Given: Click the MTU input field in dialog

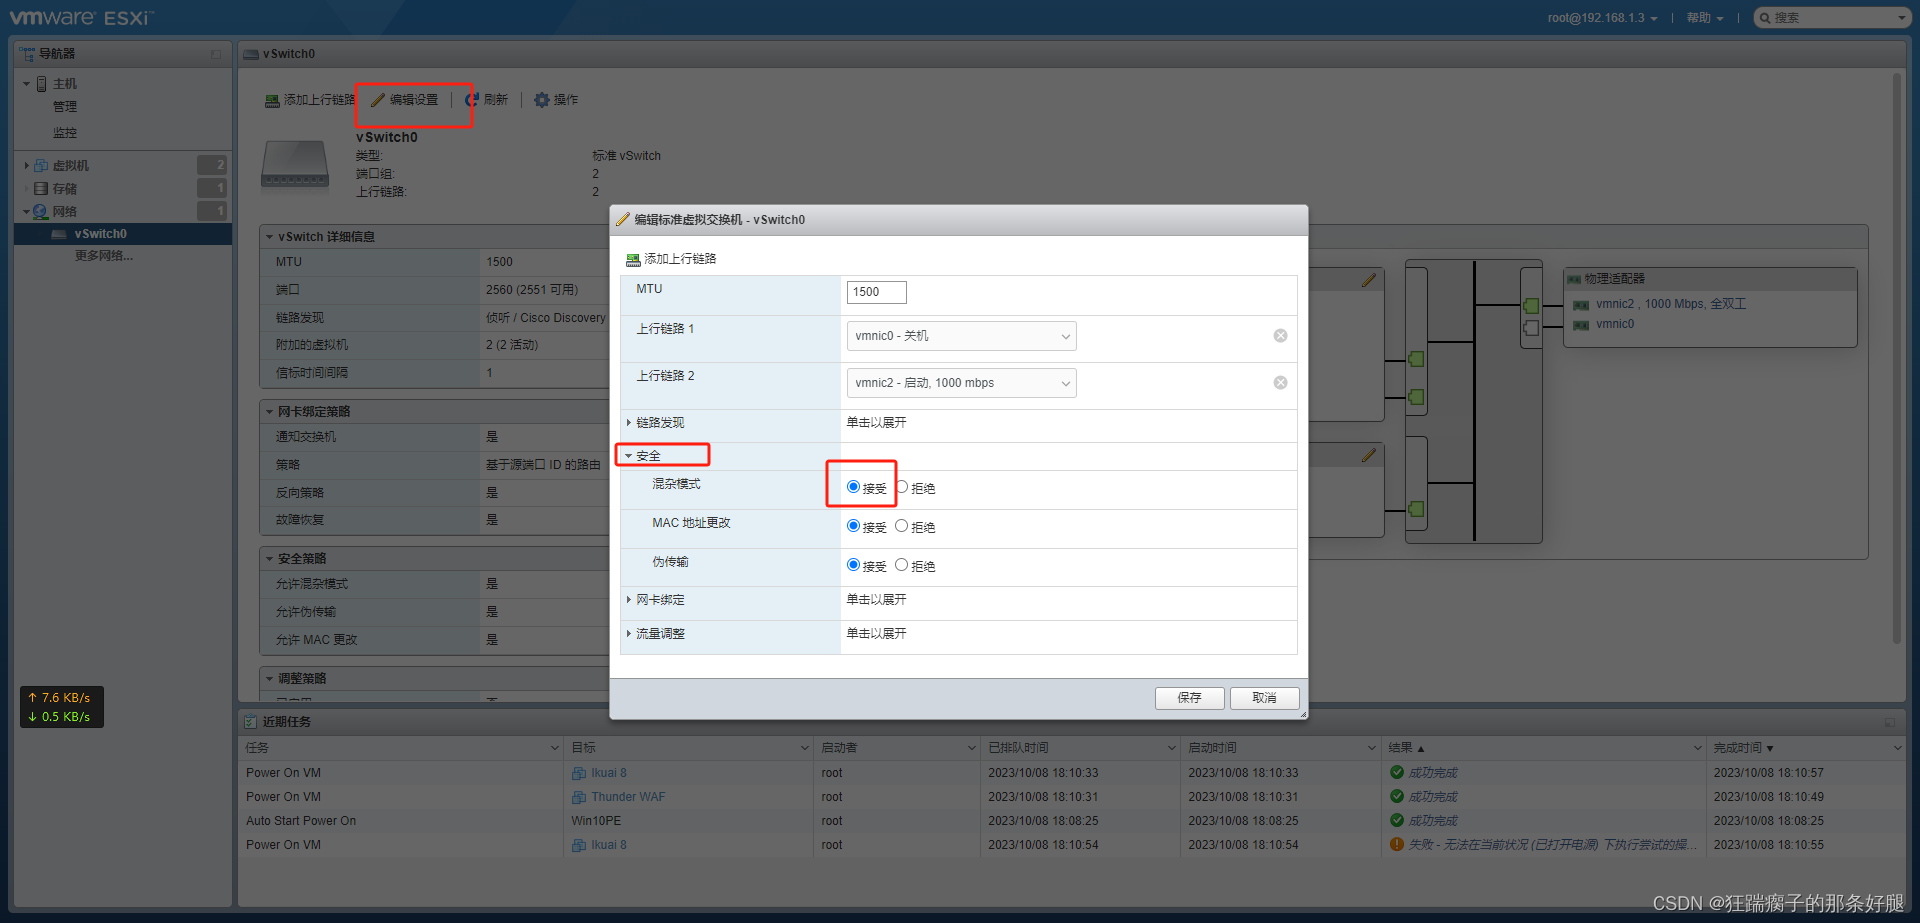Looking at the screenshot, I should click(x=877, y=292).
